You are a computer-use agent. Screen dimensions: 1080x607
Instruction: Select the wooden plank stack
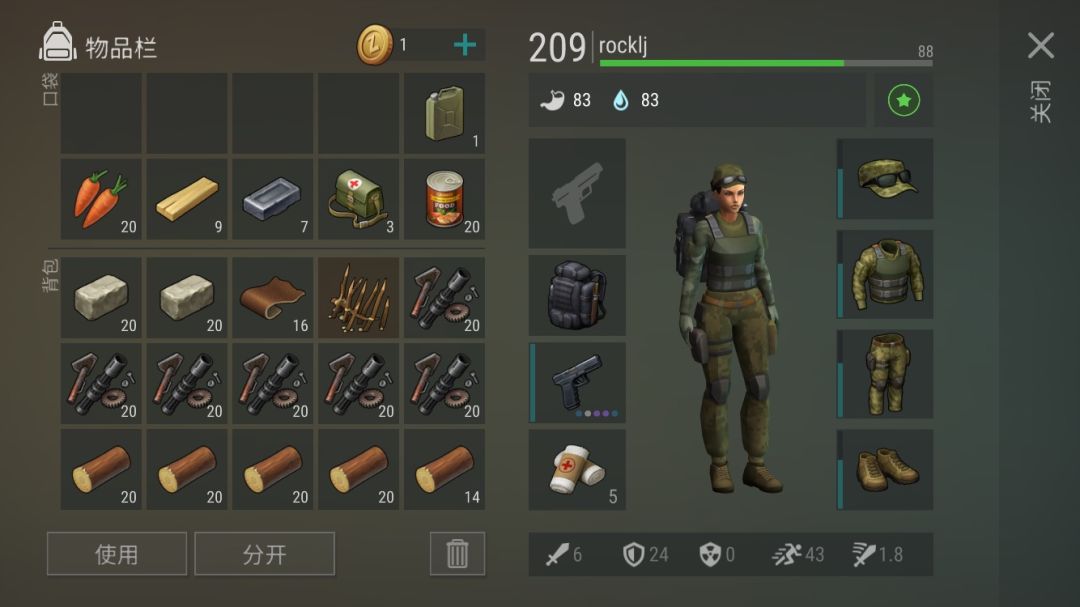pos(187,199)
